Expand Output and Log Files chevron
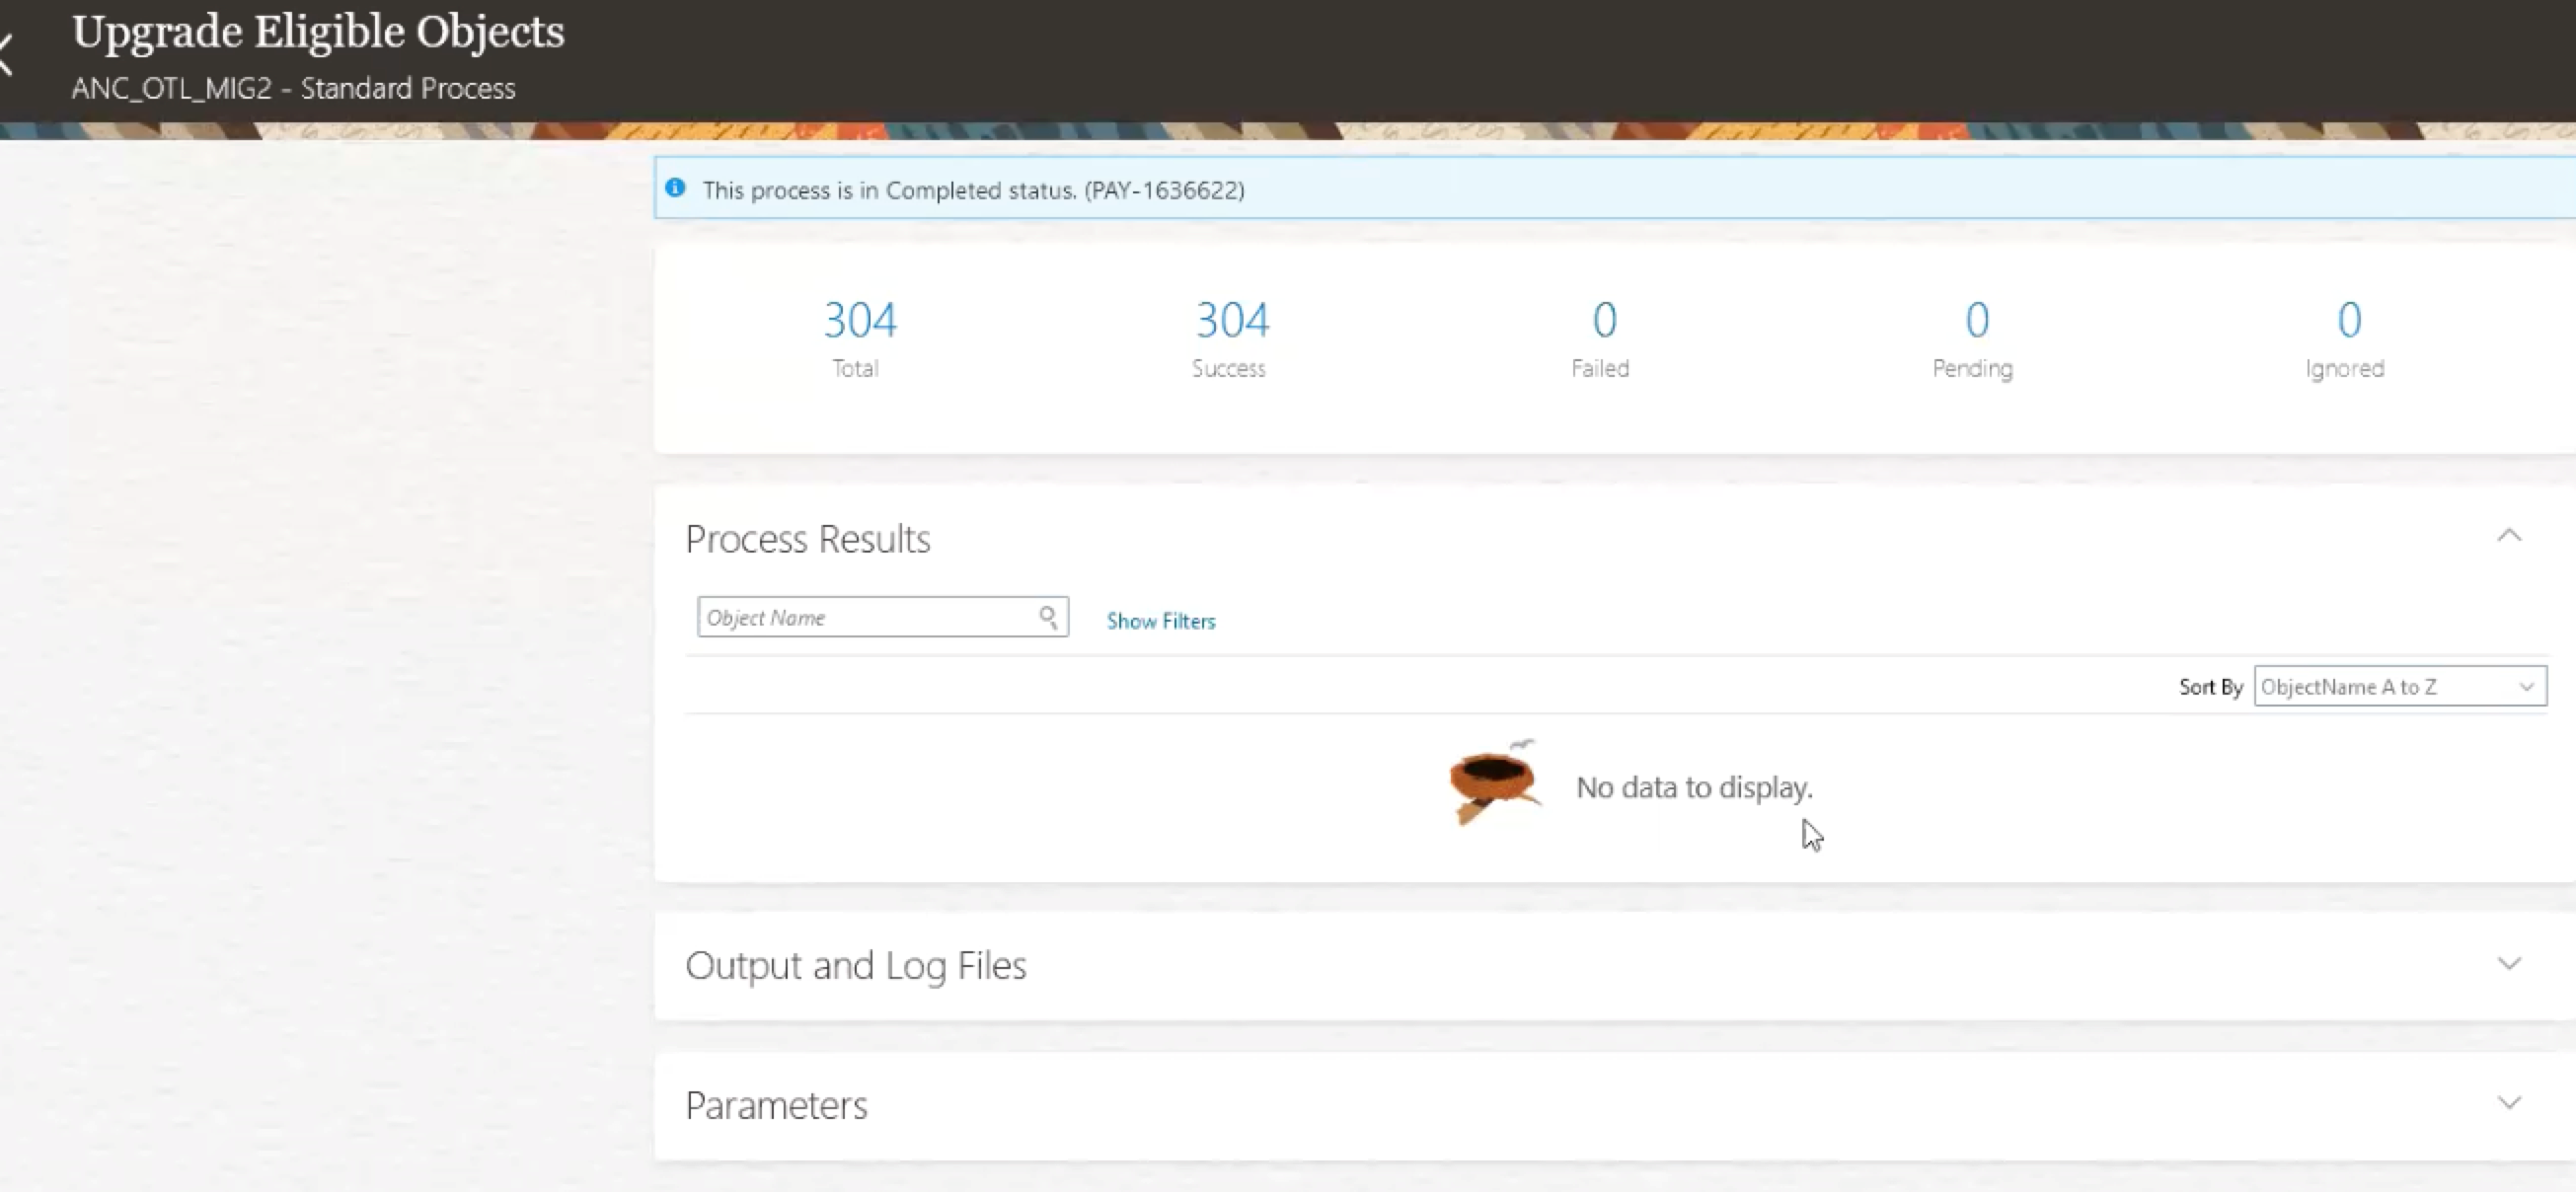Viewport: 2576px width, 1192px height. click(2508, 964)
